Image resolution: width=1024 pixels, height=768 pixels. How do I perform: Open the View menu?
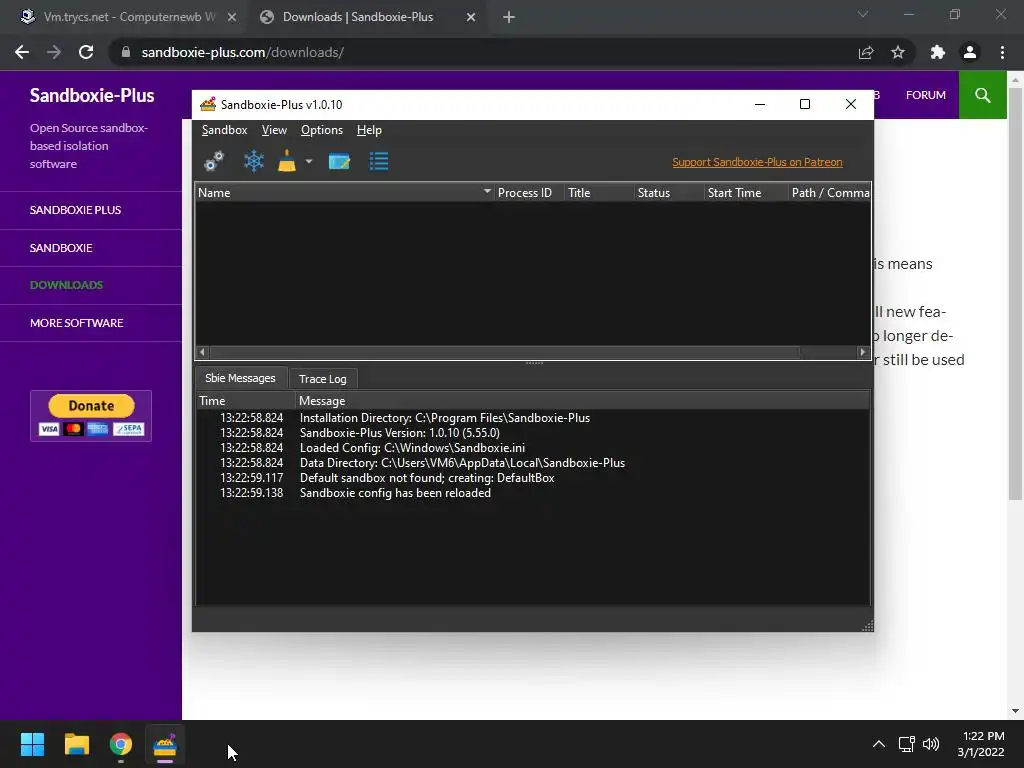(x=274, y=130)
